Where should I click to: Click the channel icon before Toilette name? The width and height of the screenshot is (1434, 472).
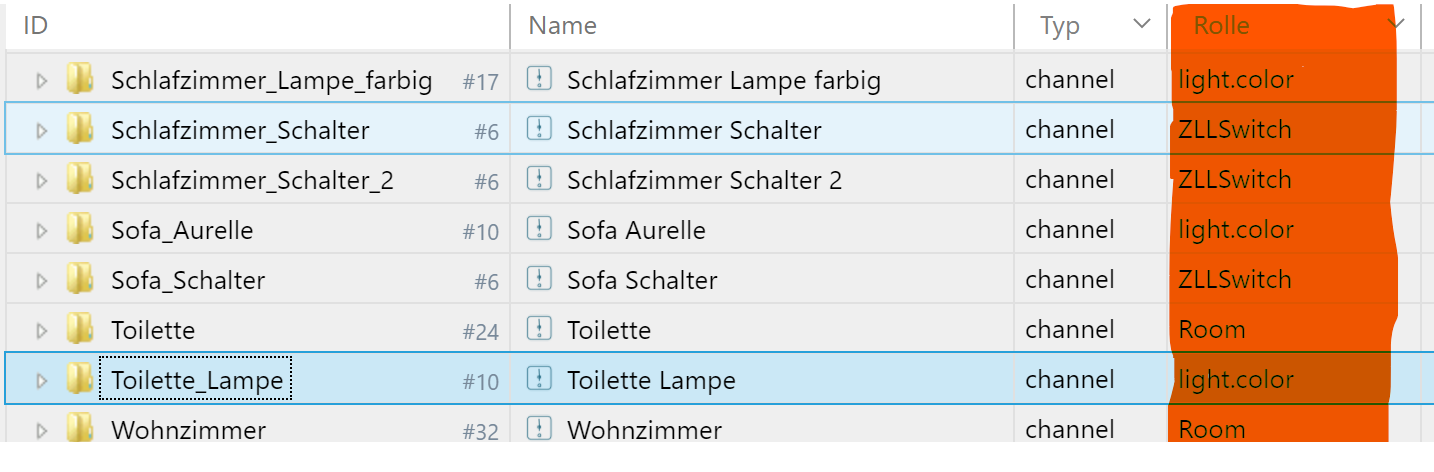pyautogui.click(x=539, y=329)
